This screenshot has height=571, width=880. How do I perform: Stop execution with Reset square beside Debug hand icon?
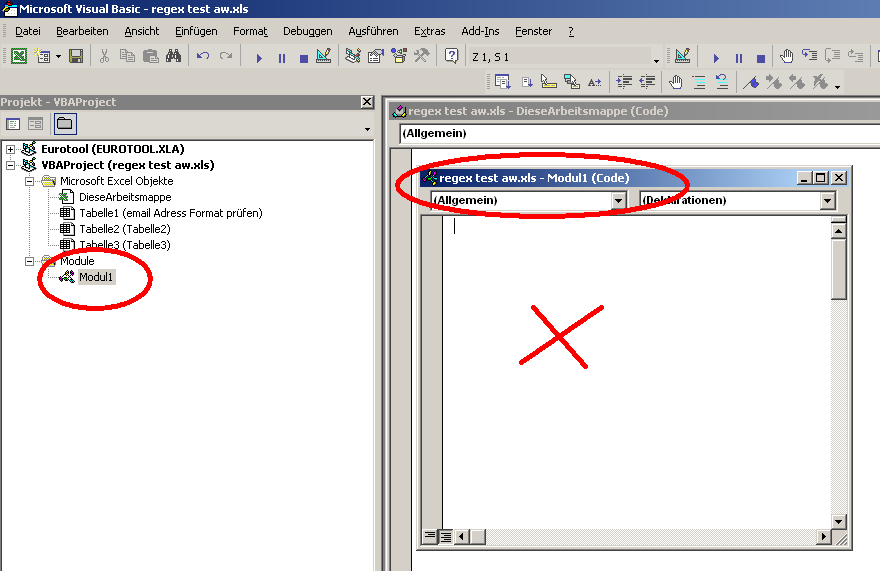coord(761,58)
